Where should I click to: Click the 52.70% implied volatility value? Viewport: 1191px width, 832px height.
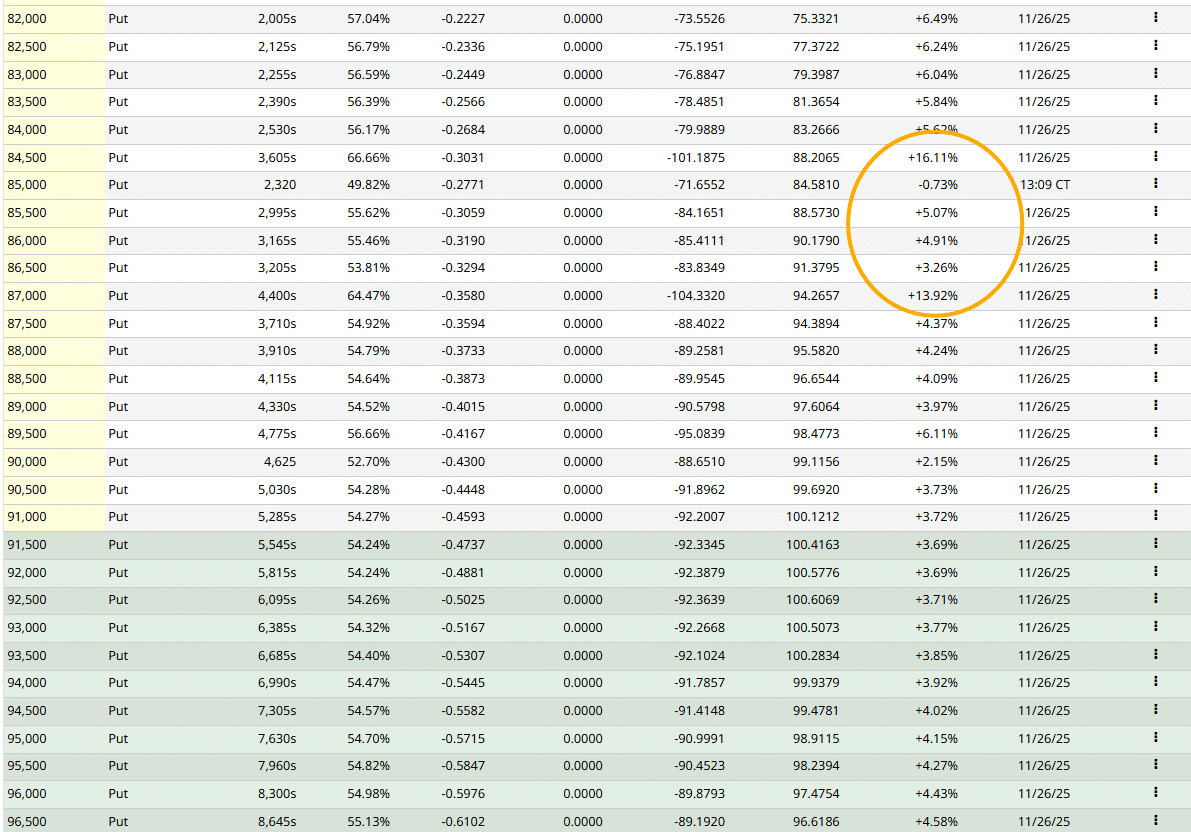368,462
